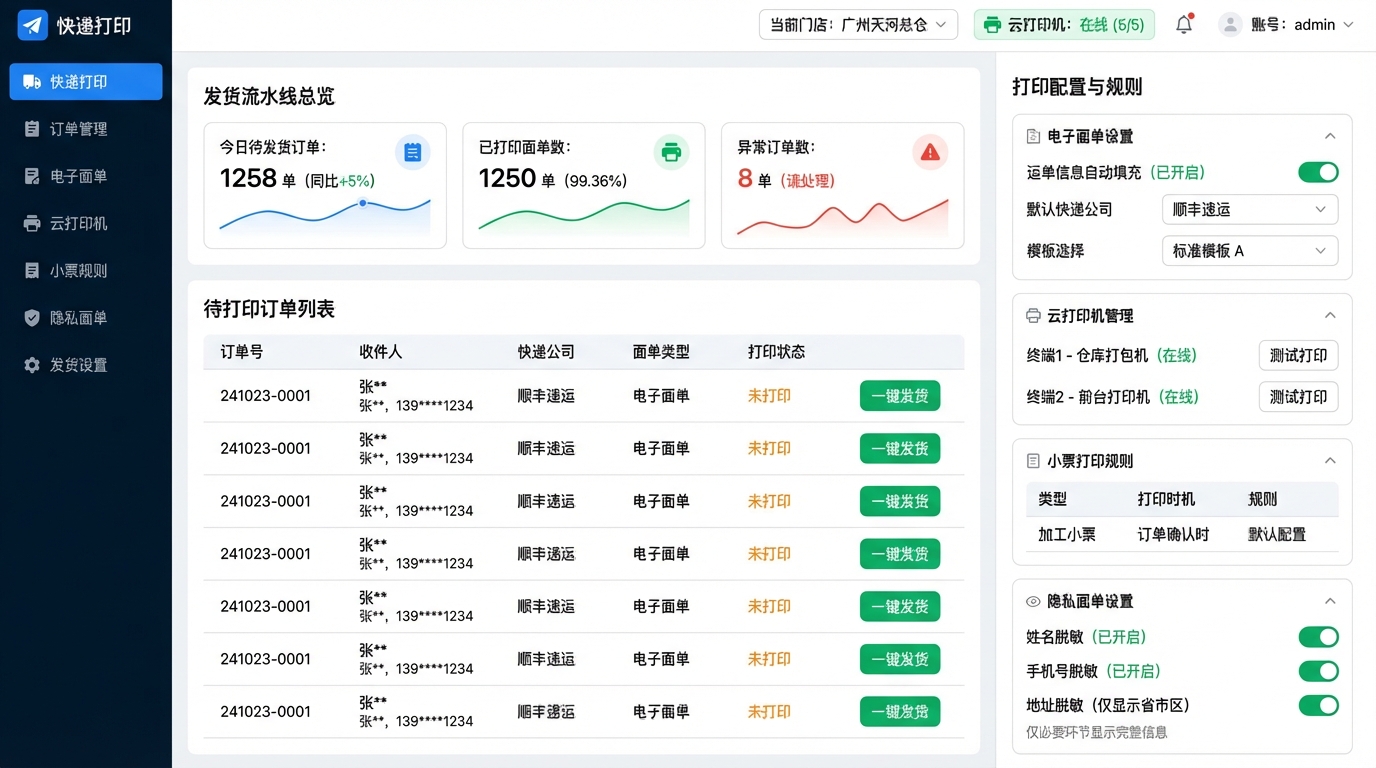This screenshot has height=768, width=1376.
Task: Click 测试打印 for 终端2 前台打印机
Action: coord(1297,397)
